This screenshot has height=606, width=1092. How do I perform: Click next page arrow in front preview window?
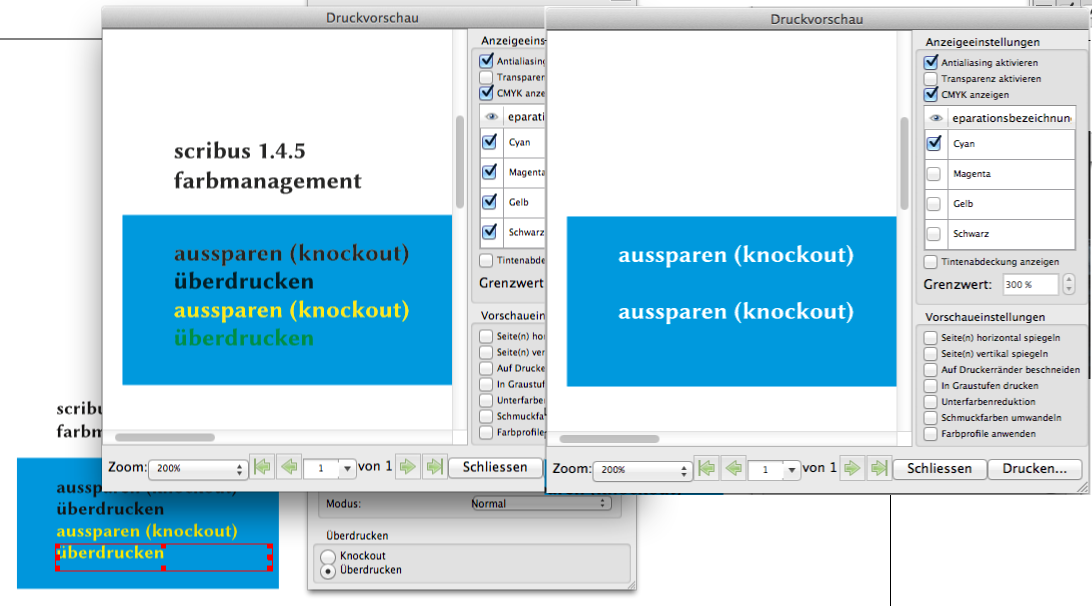click(852, 468)
